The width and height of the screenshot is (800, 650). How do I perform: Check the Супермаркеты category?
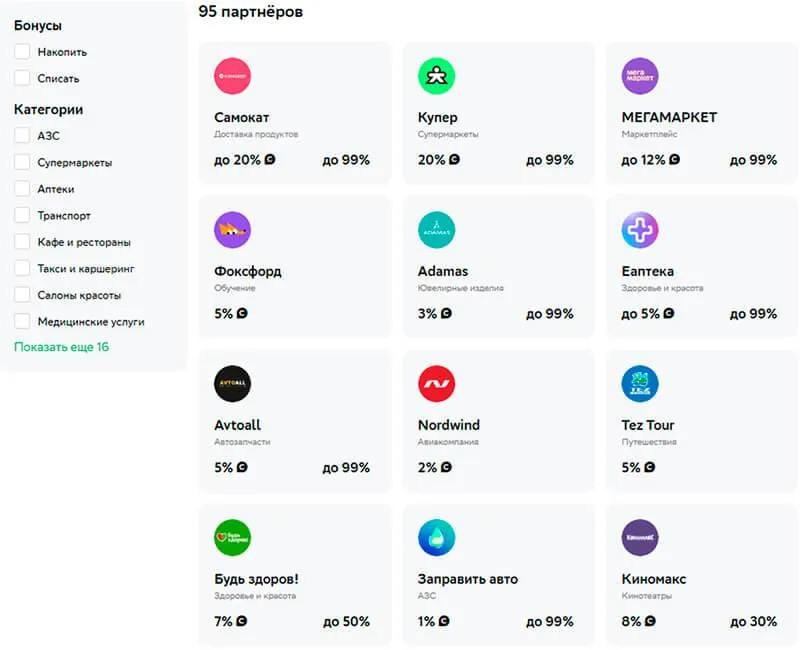point(22,162)
